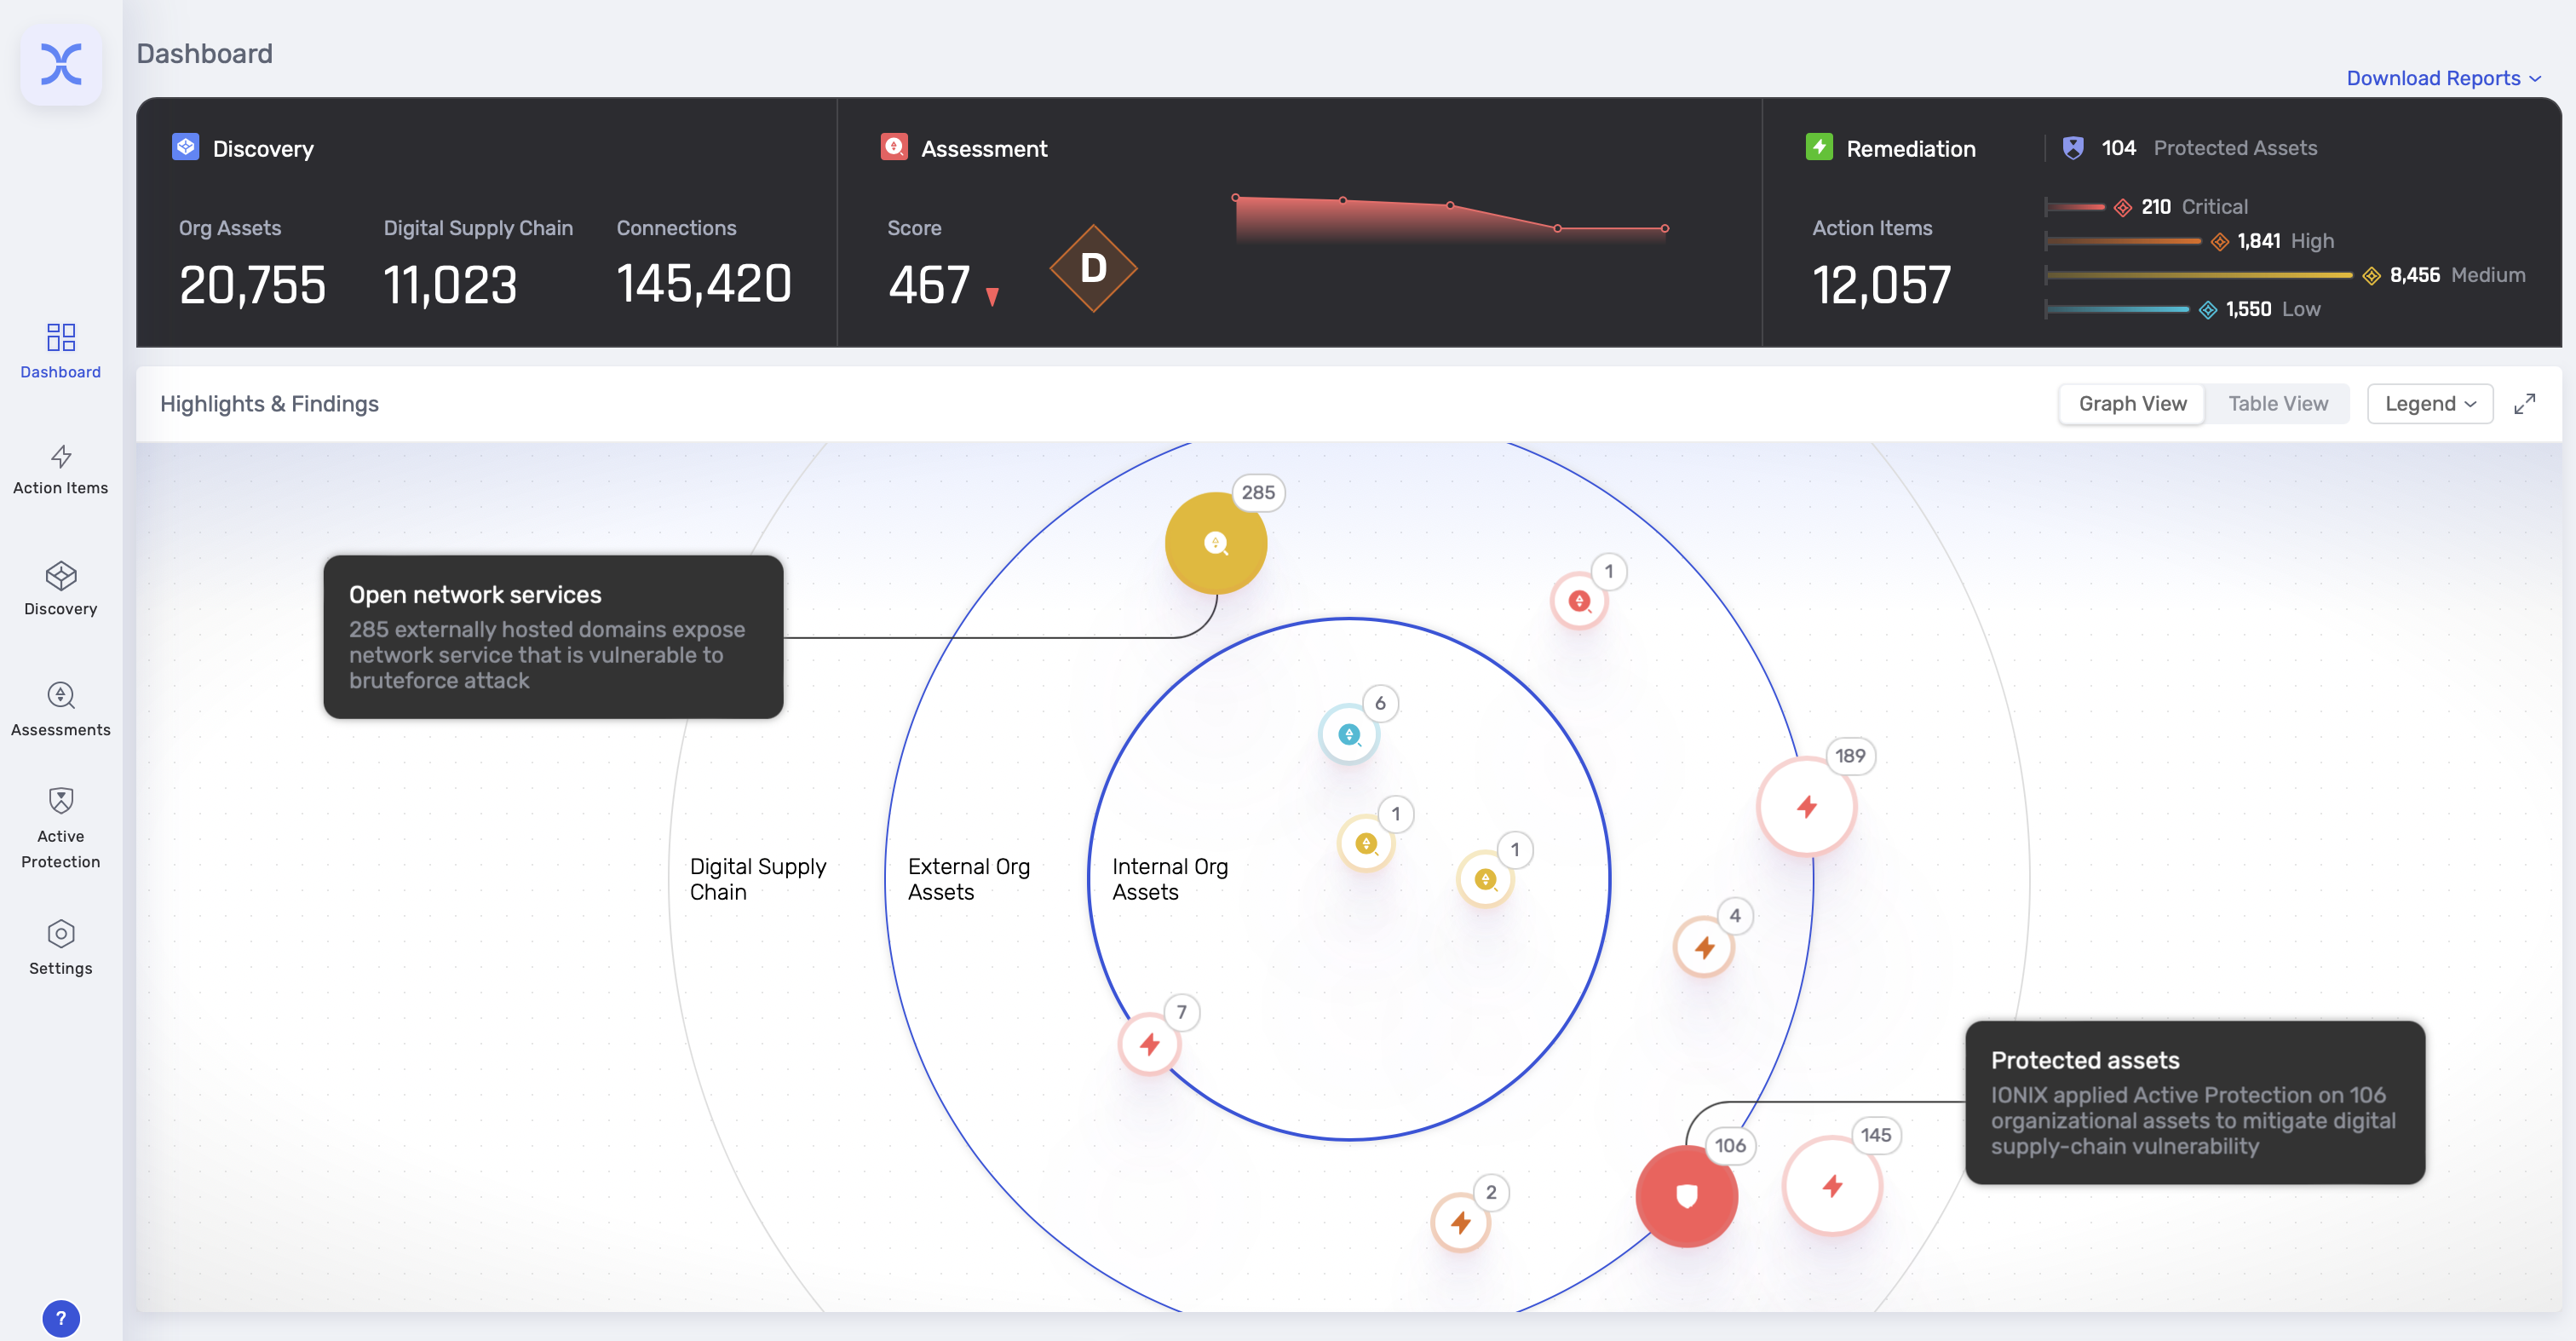Select the red assessment node in External Org Assets
The width and height of the screenshot is (2576, 1341).
click(x=1579, y=601)
